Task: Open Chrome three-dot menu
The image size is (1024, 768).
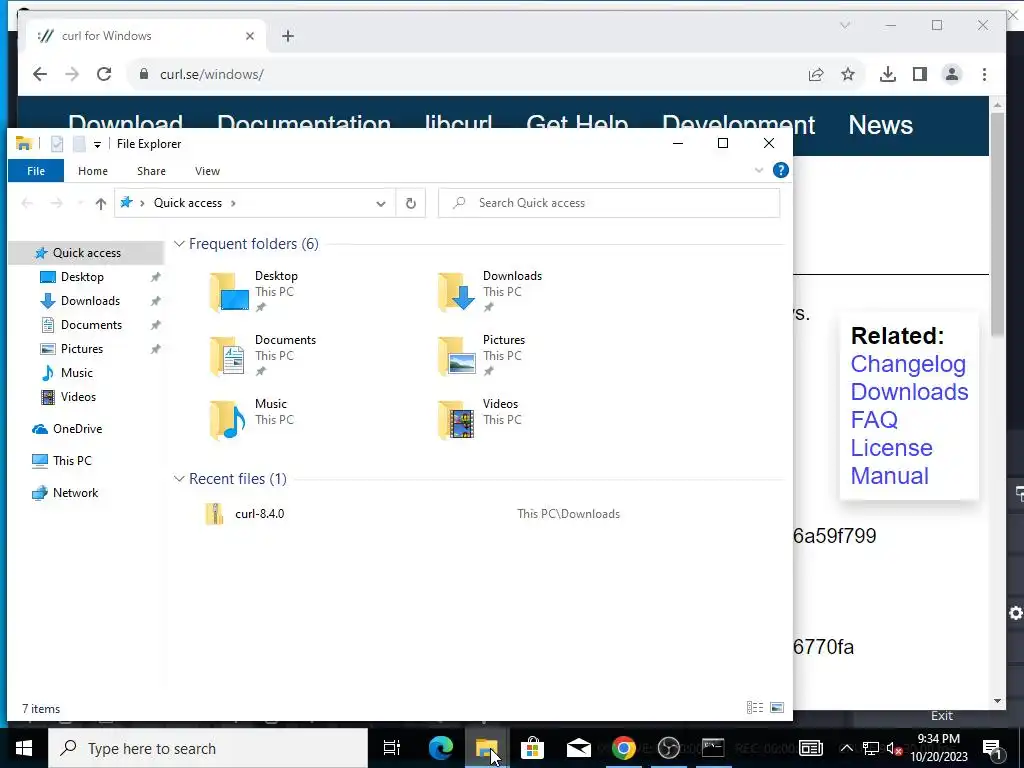Action: tap(984, 74)
